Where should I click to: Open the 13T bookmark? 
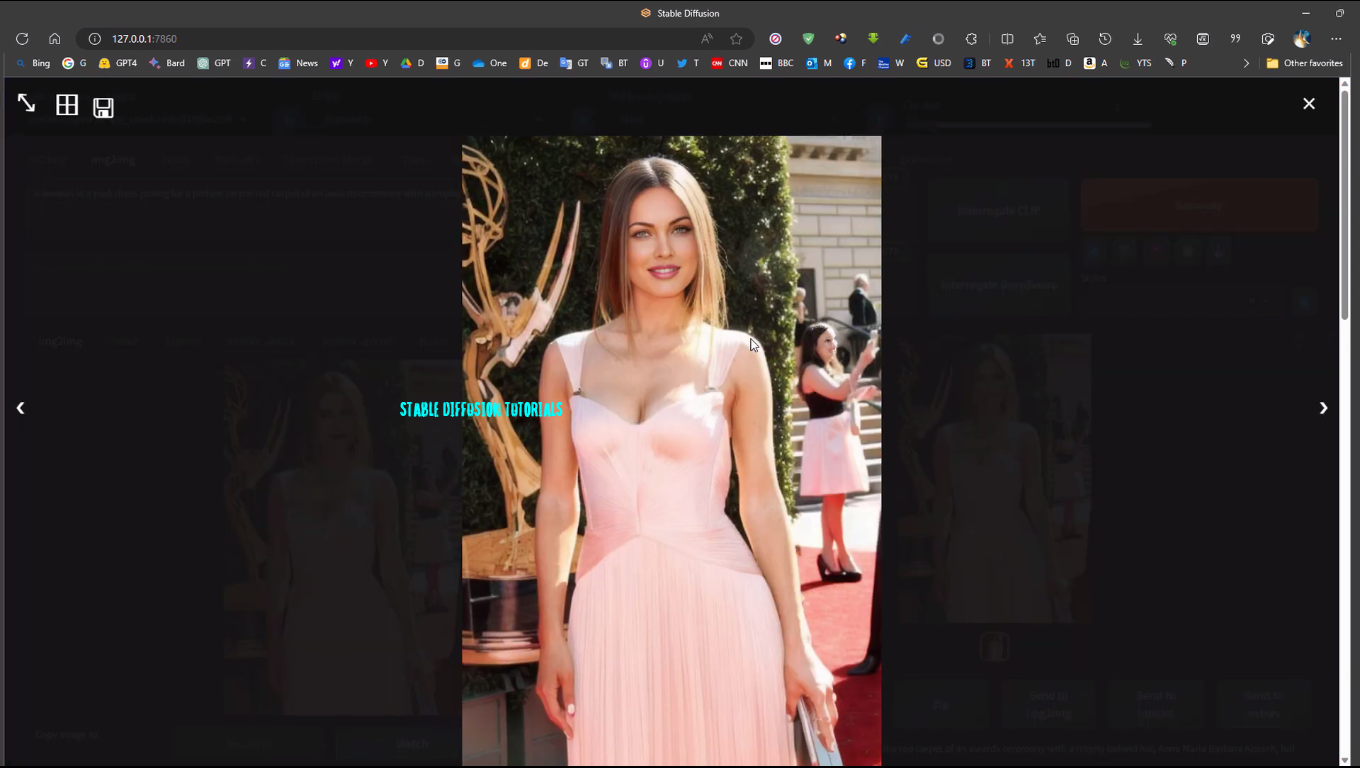(x=1020, y=63)
